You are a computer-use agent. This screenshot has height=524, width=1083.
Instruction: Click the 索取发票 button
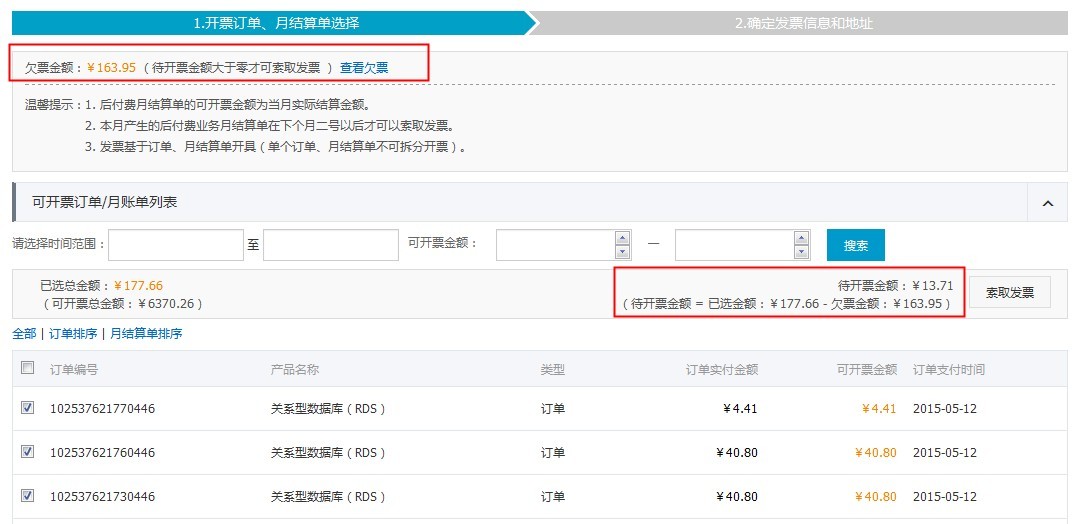[x=1009, y=293]
